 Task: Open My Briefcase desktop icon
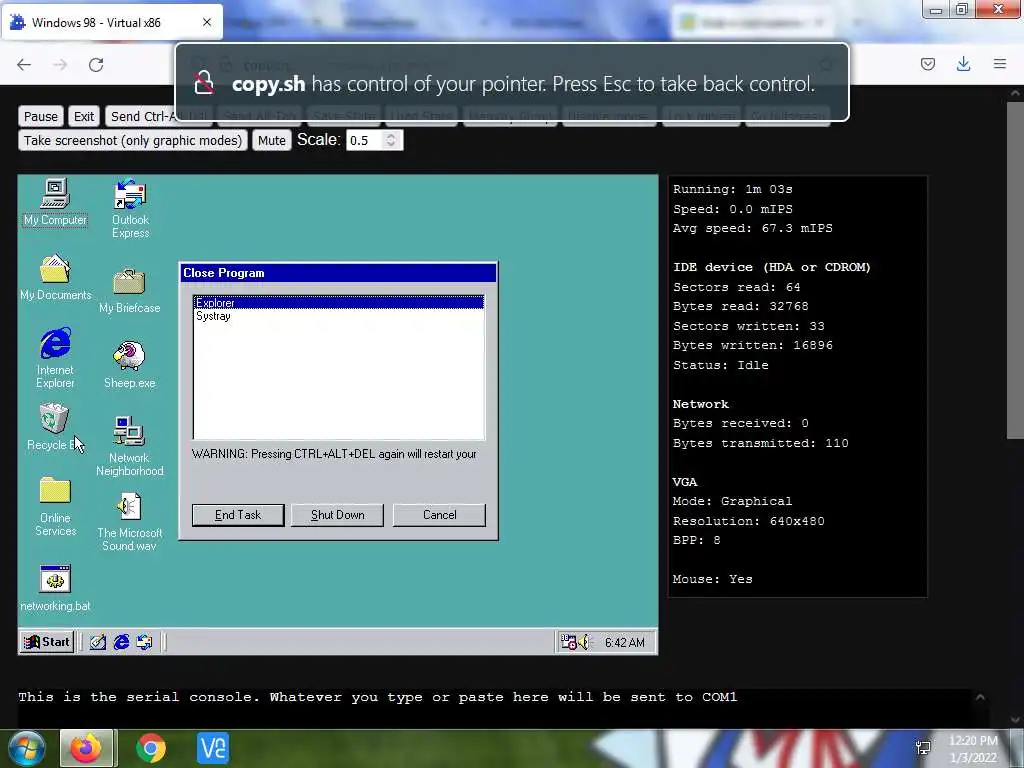click(x=129, y=290)
